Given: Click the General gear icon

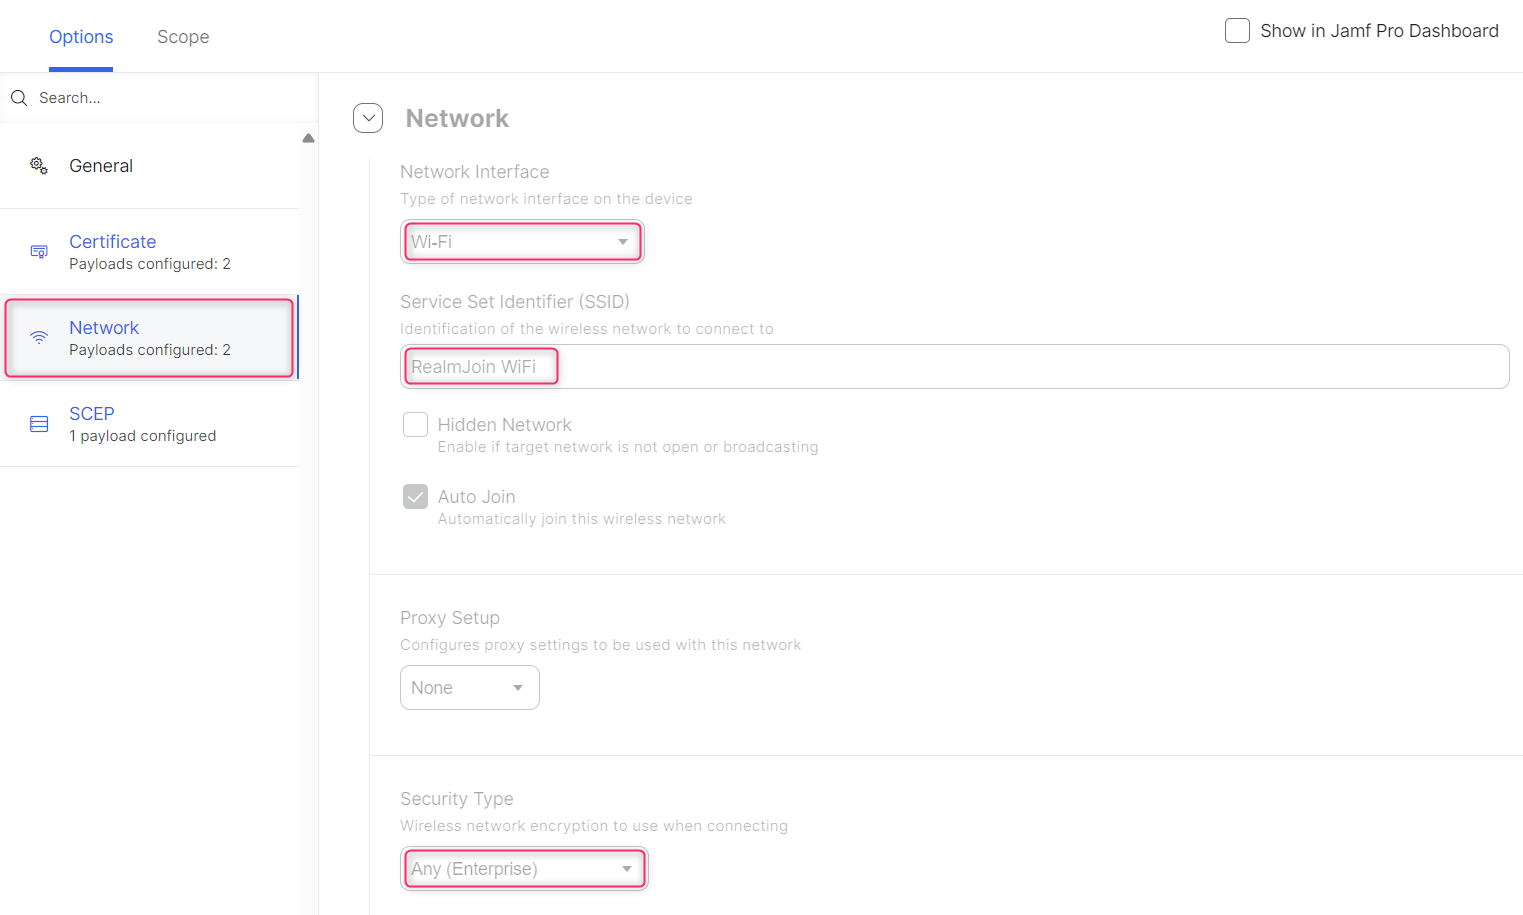Looking at the screenshot, I should 39,166.
